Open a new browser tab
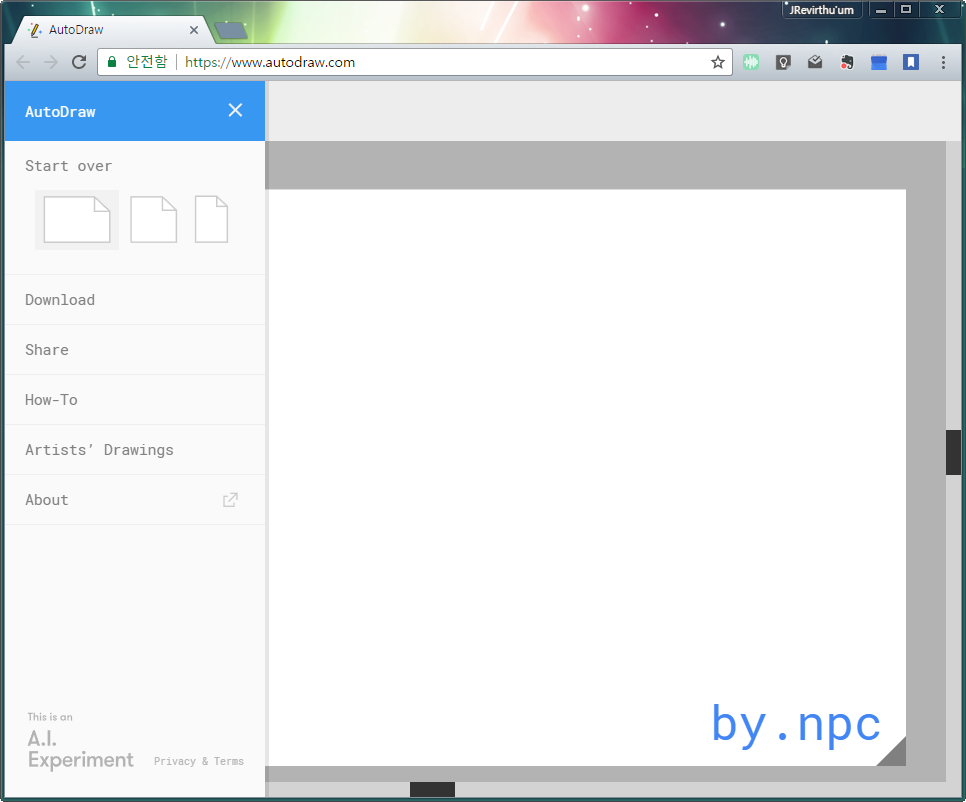Screen dimensions: 966x802 click(x=230, y=30)
